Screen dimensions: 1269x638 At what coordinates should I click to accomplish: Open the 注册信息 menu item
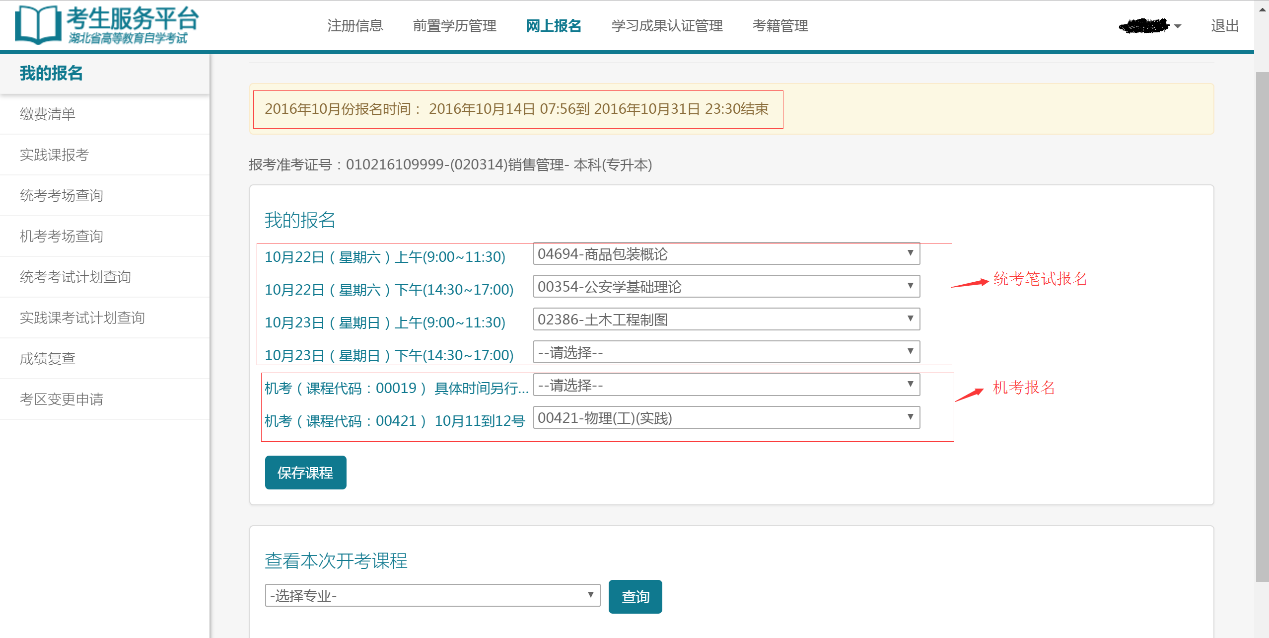(x=355, y=26)
